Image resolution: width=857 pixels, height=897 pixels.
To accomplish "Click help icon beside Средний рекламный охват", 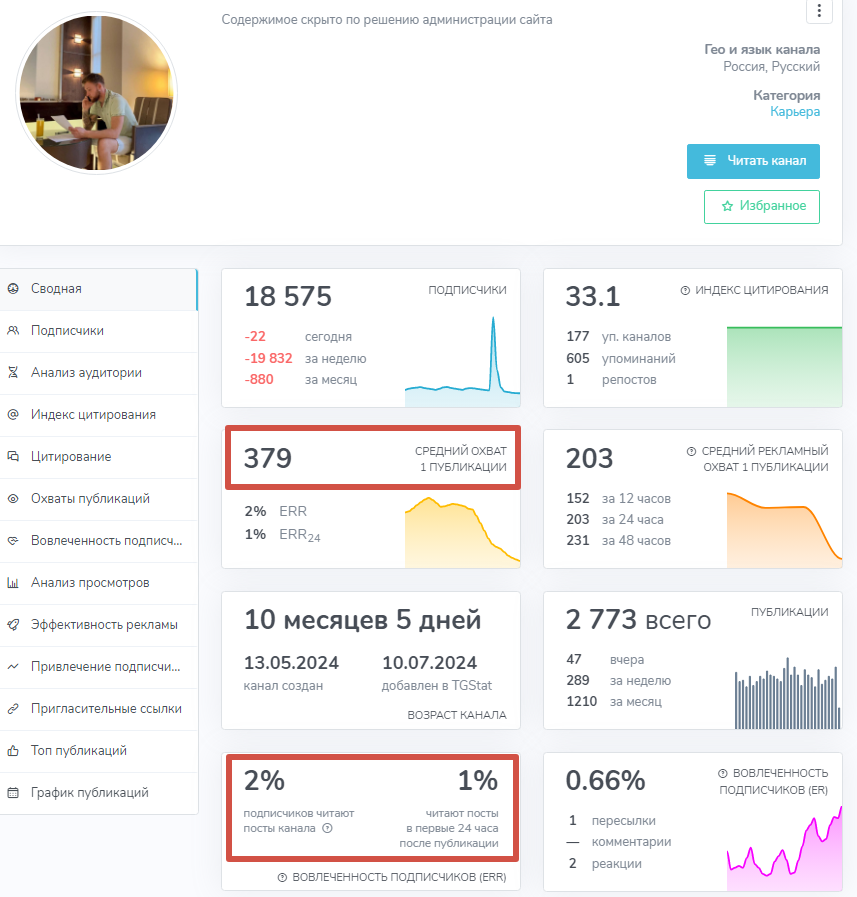I will point(691,451).
